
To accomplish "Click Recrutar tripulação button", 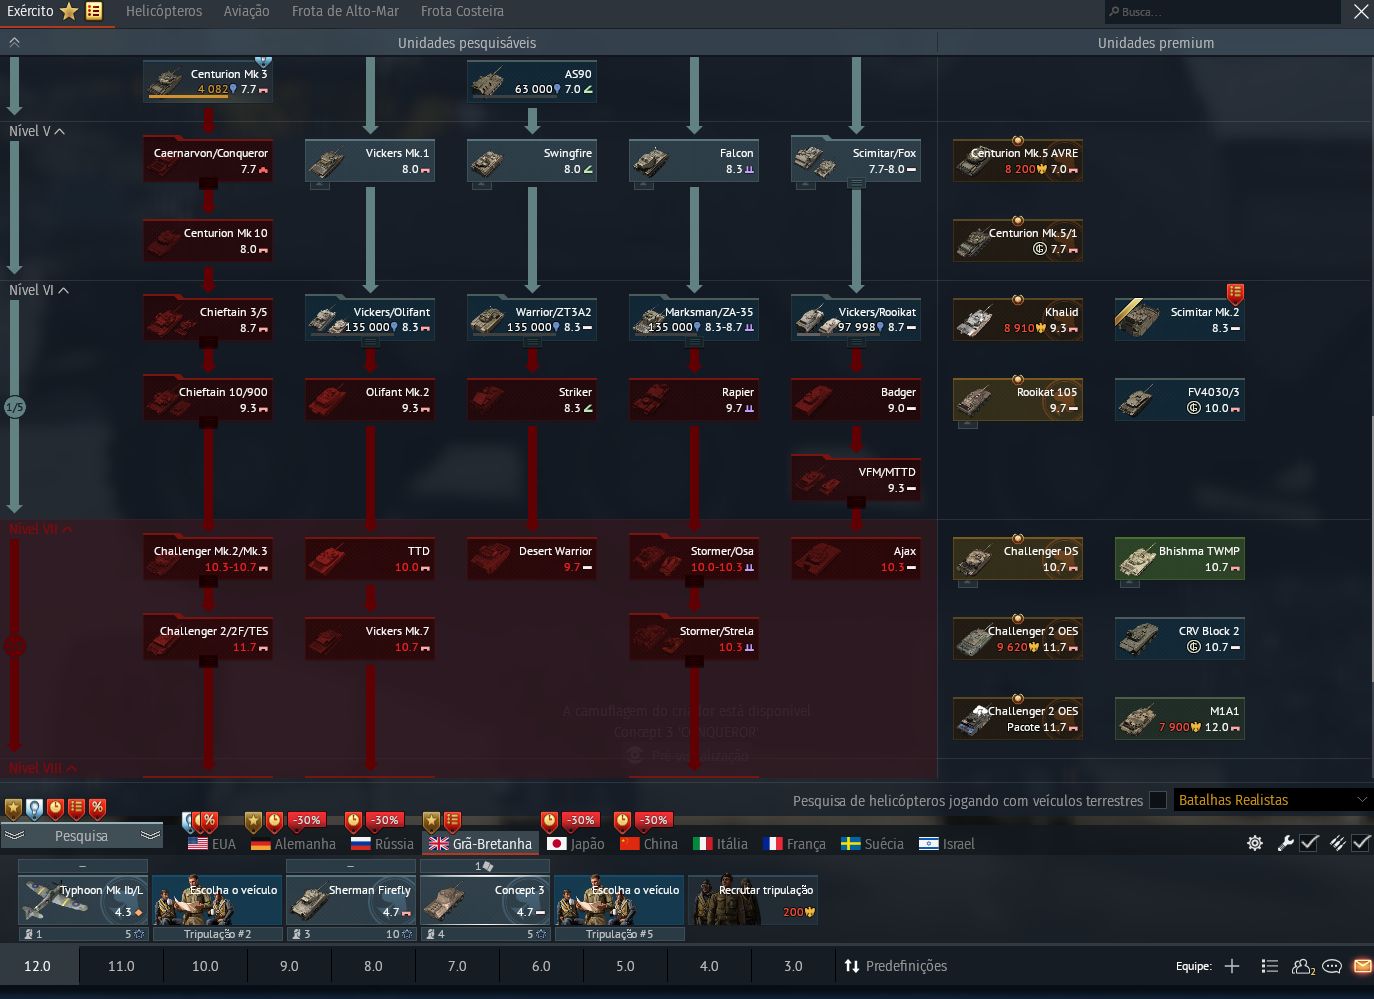I will tap(753, 900).
